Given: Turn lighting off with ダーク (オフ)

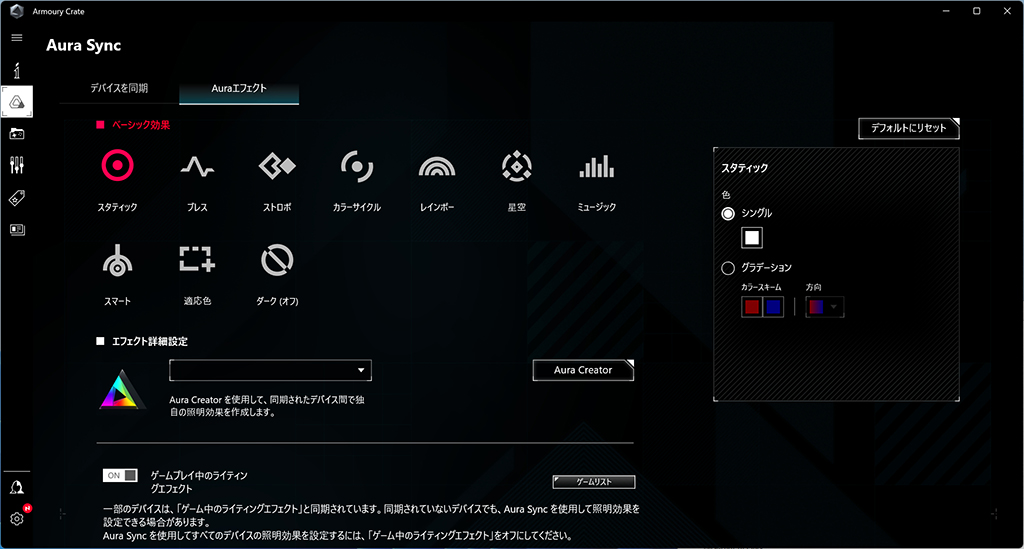Looking at the screenshot, I should [x=277, y=260].
